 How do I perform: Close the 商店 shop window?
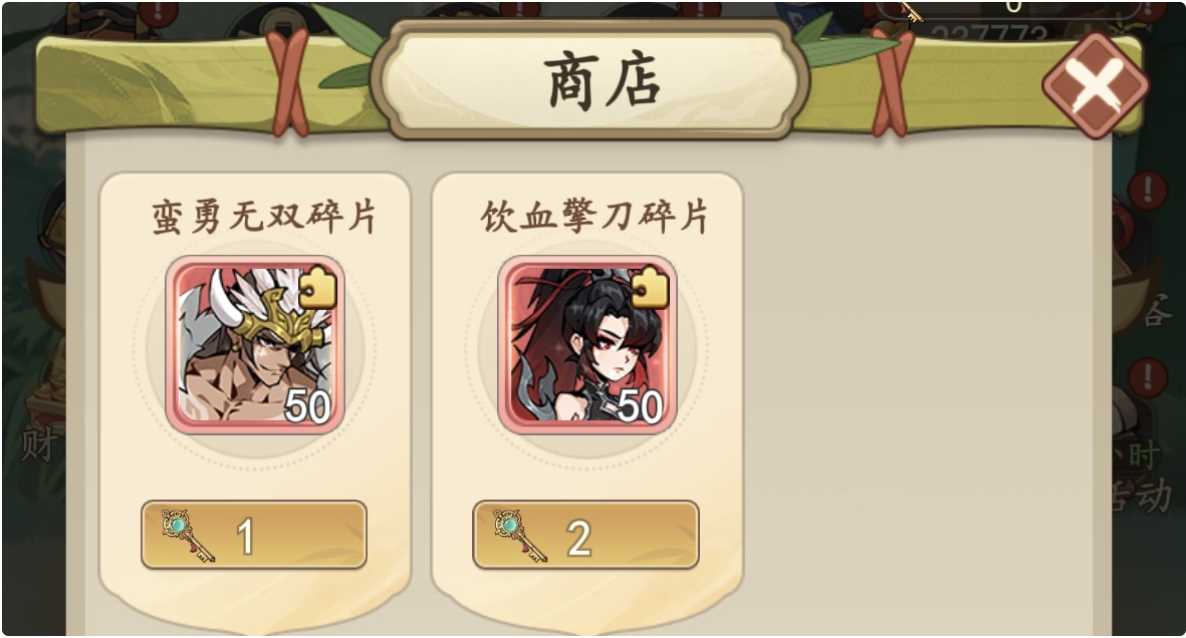1095,86
